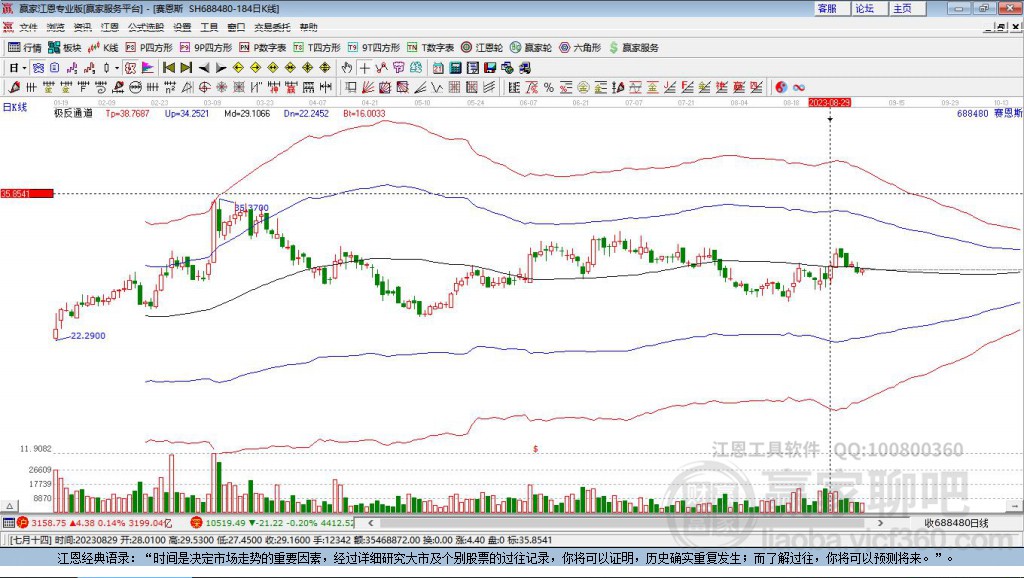Select the 极反通道 indicator label

pos(73,114)
